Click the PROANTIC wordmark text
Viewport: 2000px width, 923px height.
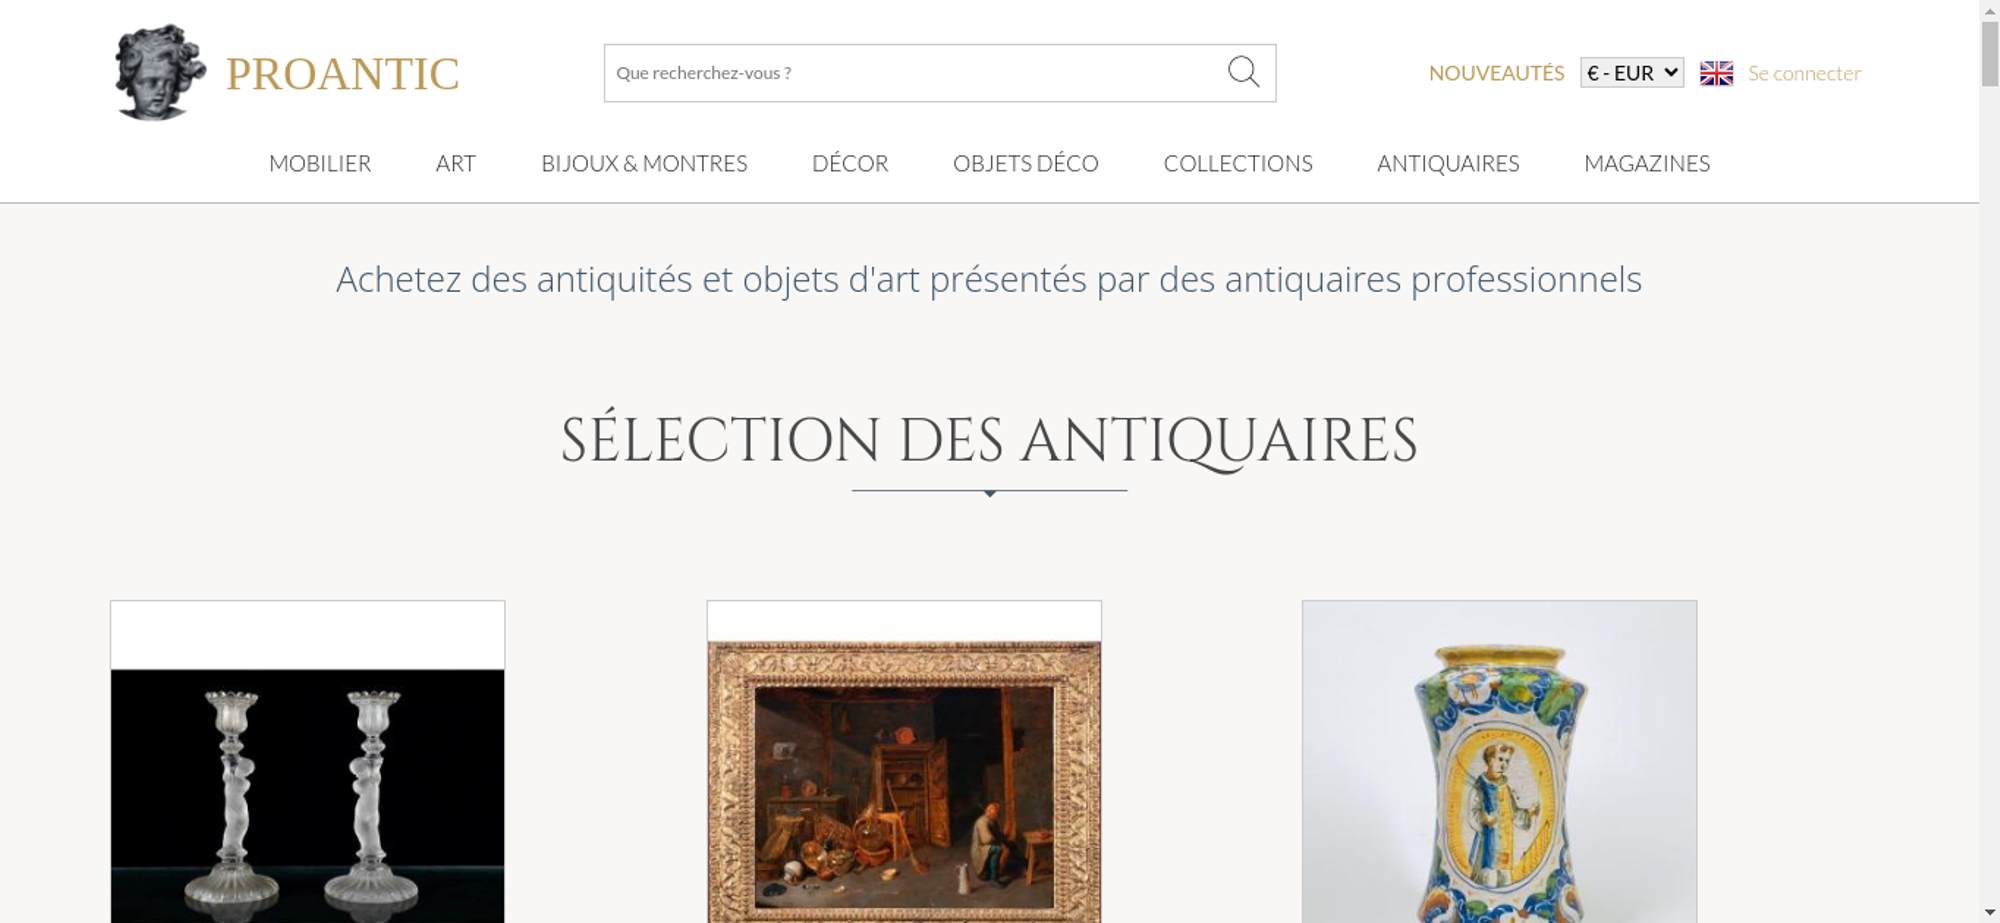(342, 74)
